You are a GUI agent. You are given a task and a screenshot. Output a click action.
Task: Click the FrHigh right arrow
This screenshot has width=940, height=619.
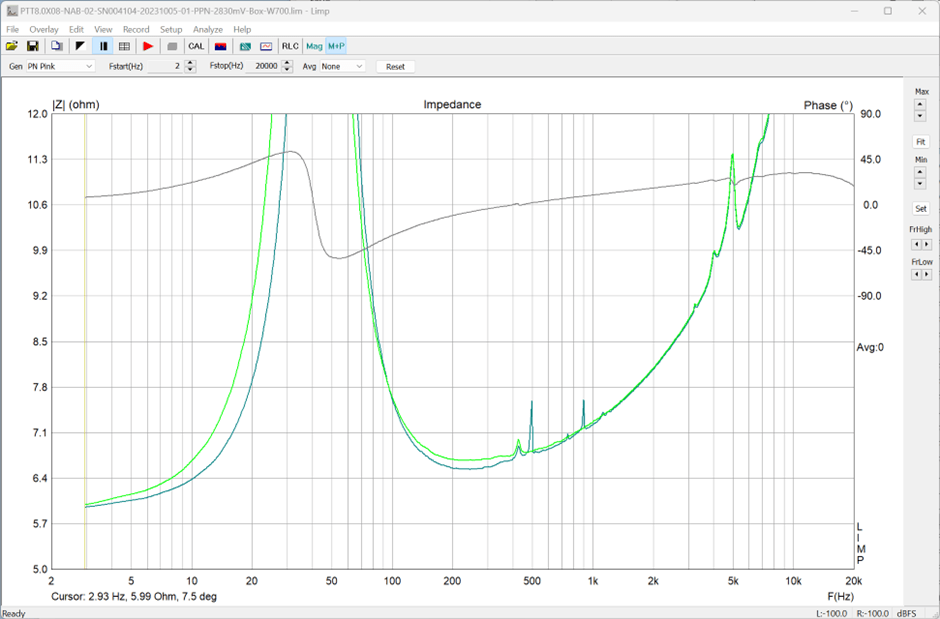(x=927, y=244)
